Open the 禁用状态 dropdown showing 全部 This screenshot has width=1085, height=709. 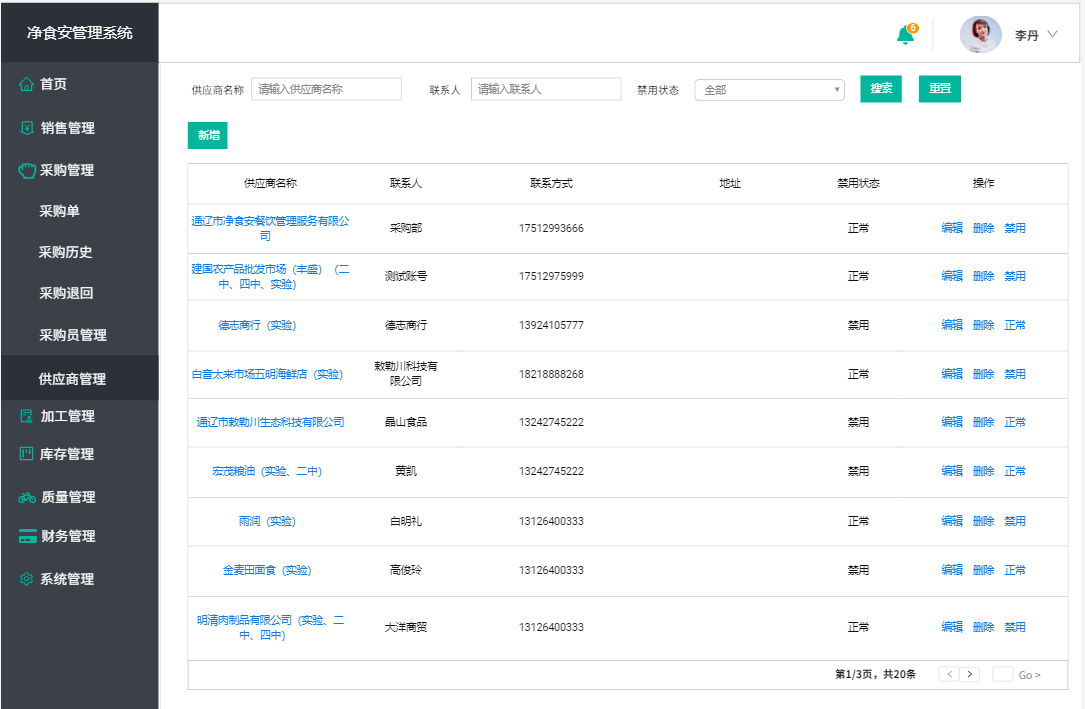coord(769,89)
